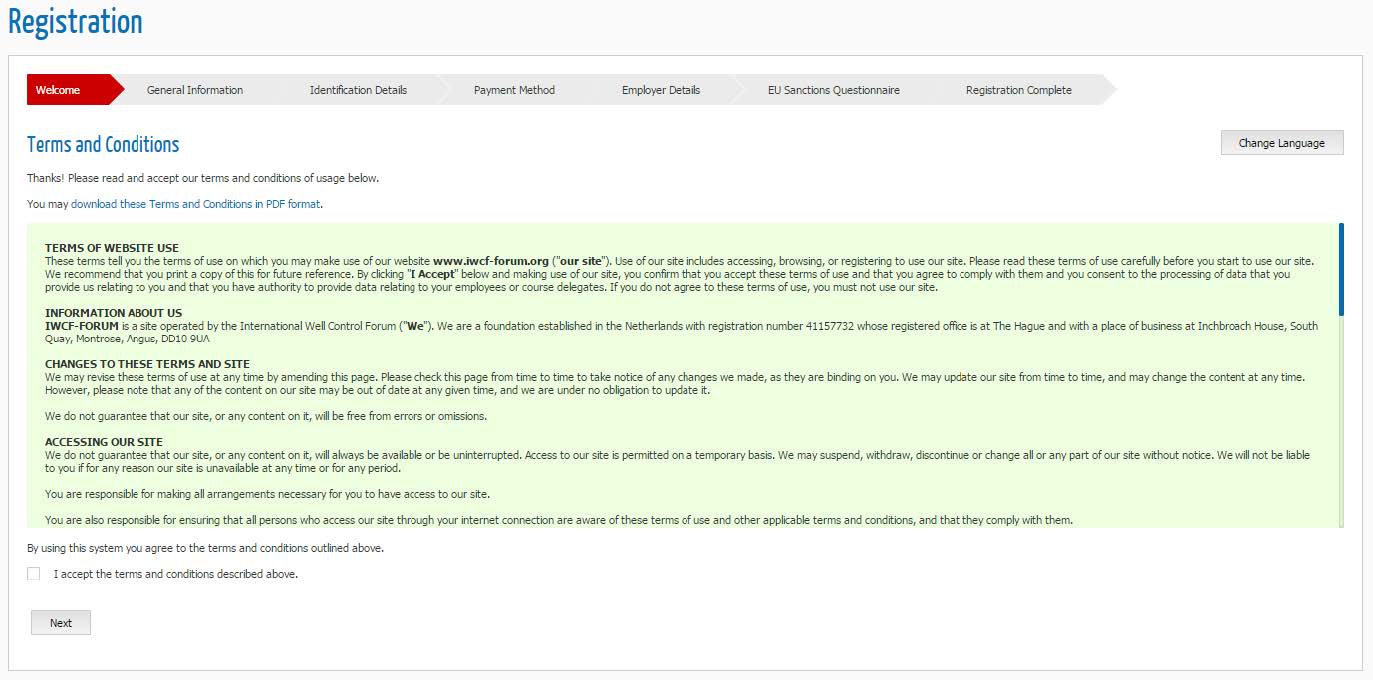Click the 'CHANGES TO THESE TERMS AND SITE' heading
1373x680 pixels.
pos(147,364)
